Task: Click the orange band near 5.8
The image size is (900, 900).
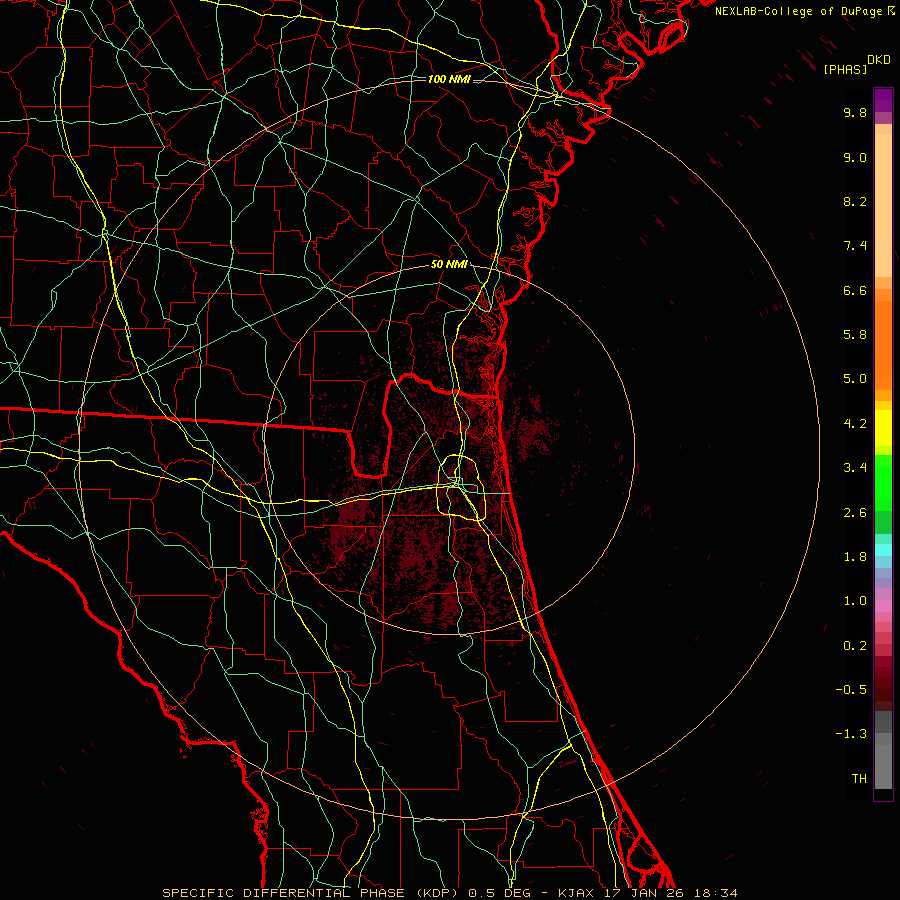Action: (883, 335)
